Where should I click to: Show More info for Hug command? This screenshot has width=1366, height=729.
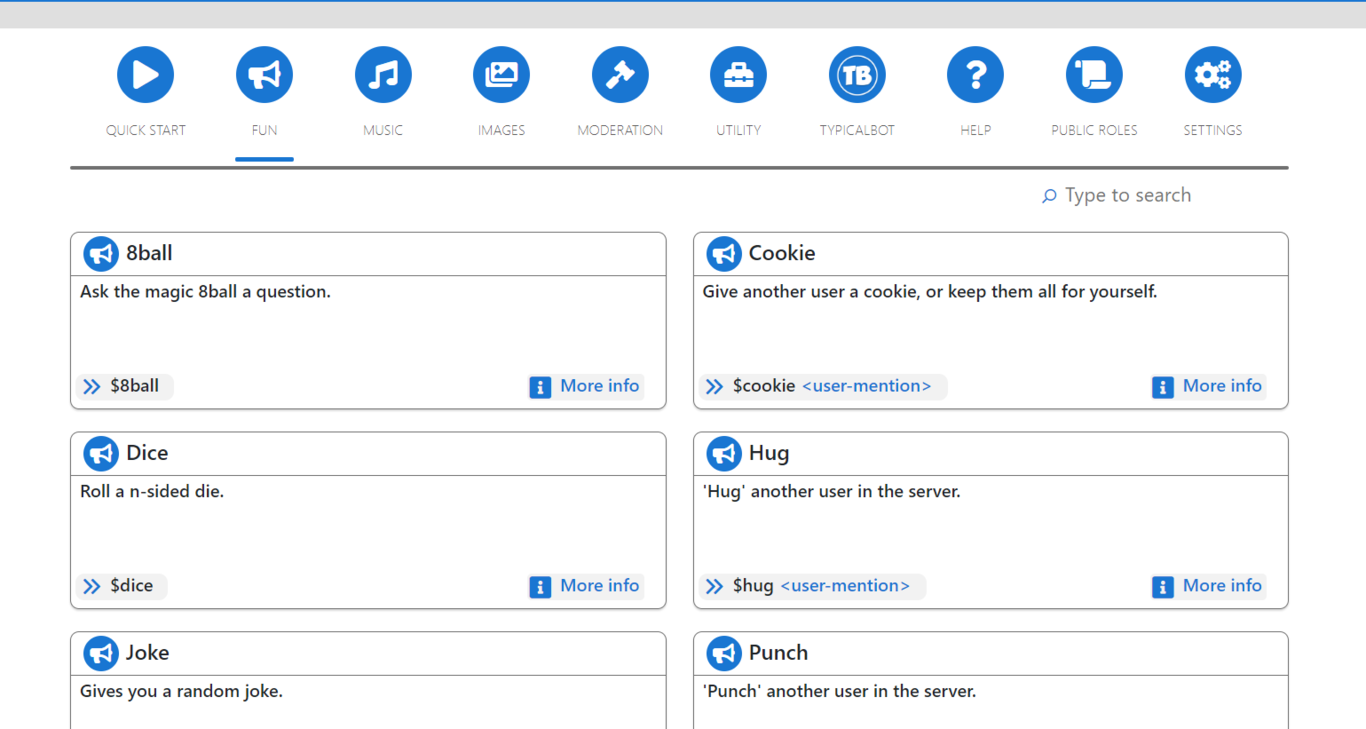click(x=1208, y=586)
